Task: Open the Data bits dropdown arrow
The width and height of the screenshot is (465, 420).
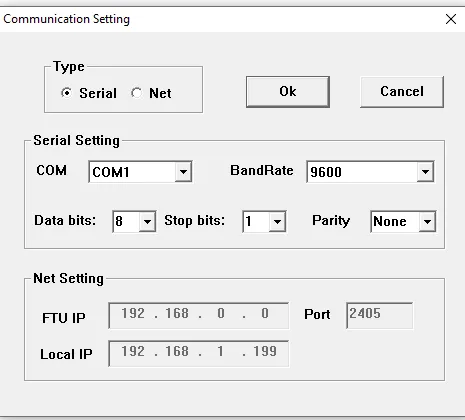Action: click(147, 221)
